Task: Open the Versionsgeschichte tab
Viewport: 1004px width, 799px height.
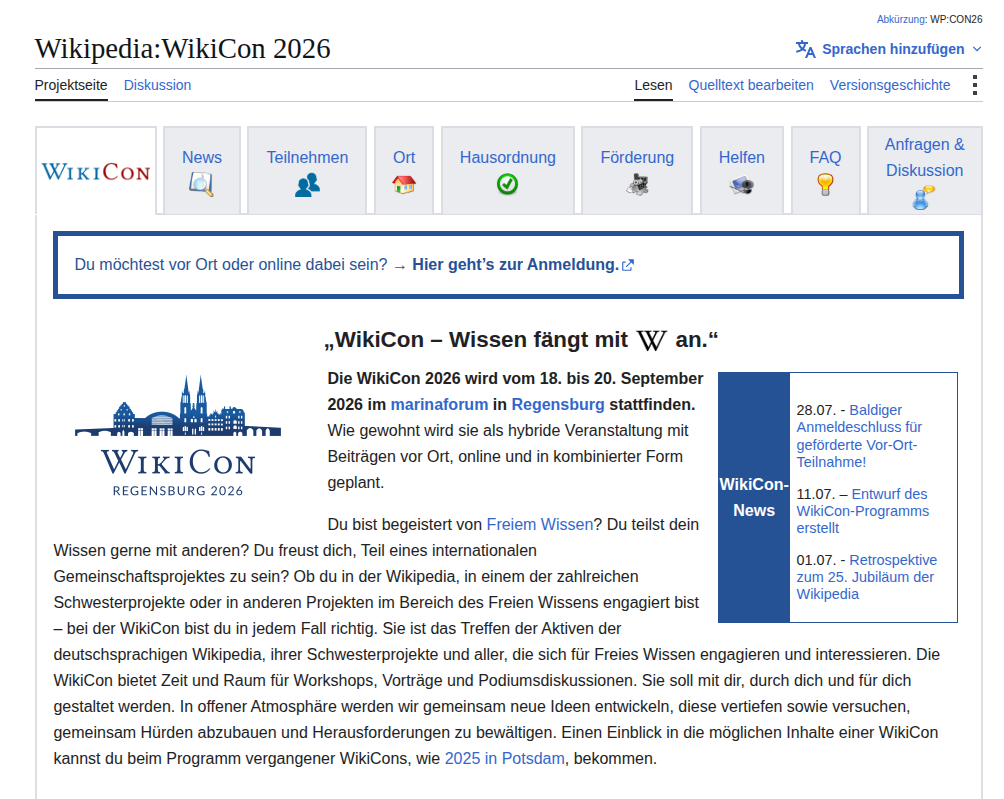Action: (x=890, y=85)
